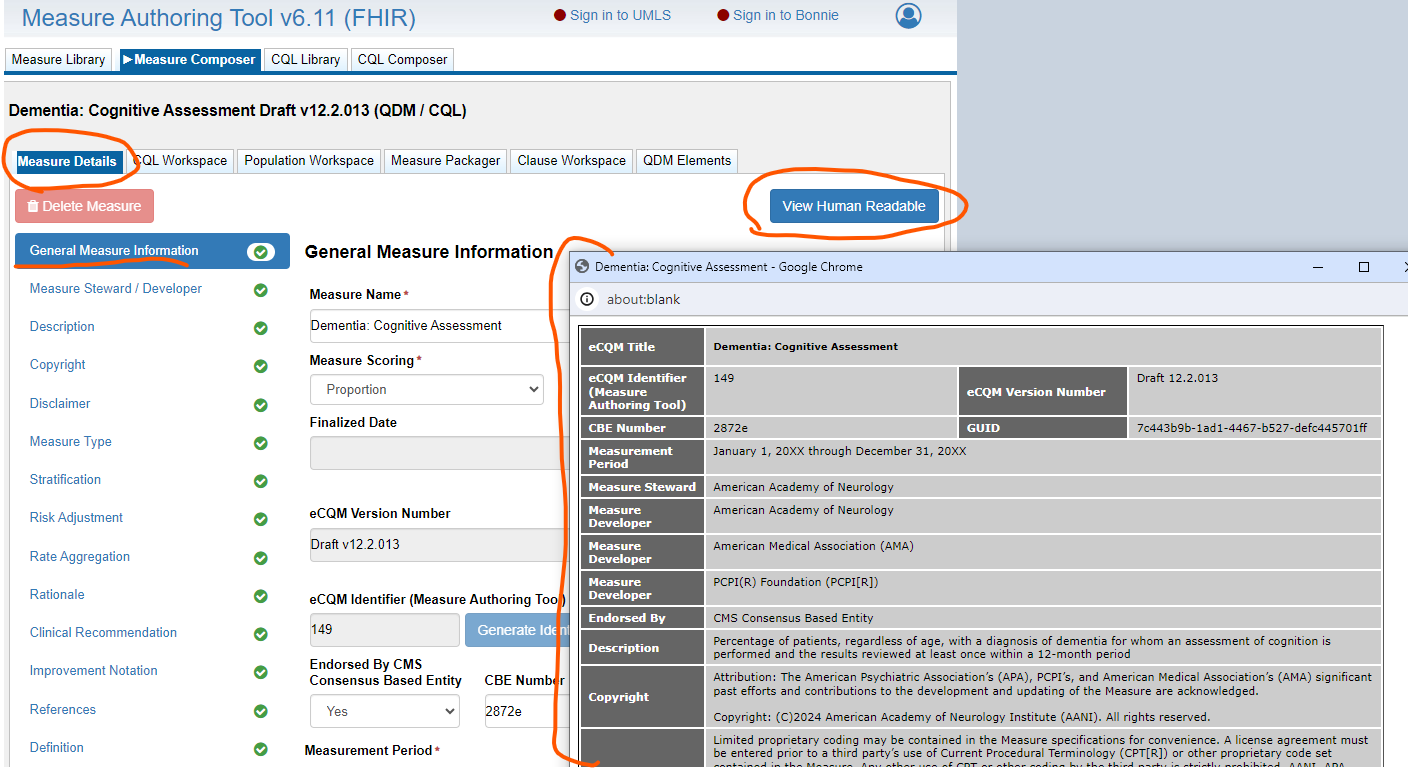Expand the Endorsed By CMS dropdown
1408x769 pixels.
384,712
